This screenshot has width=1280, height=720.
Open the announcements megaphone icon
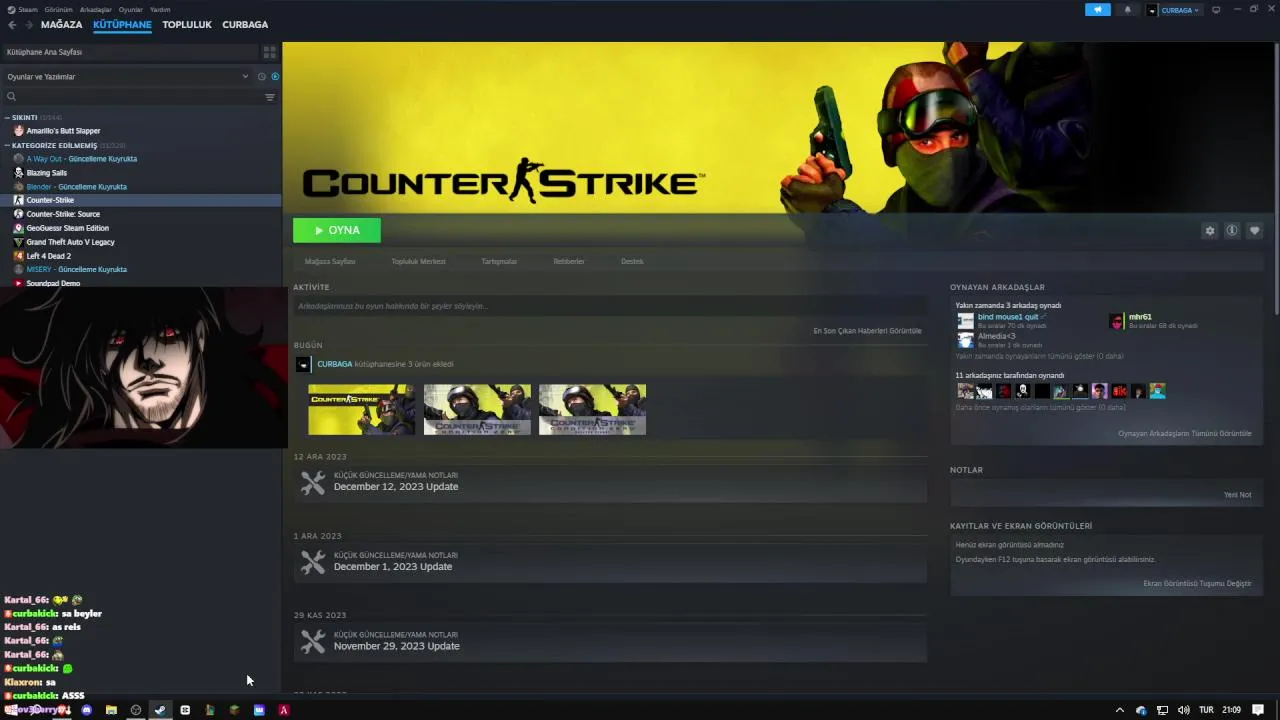click(x=1097, y=10)
